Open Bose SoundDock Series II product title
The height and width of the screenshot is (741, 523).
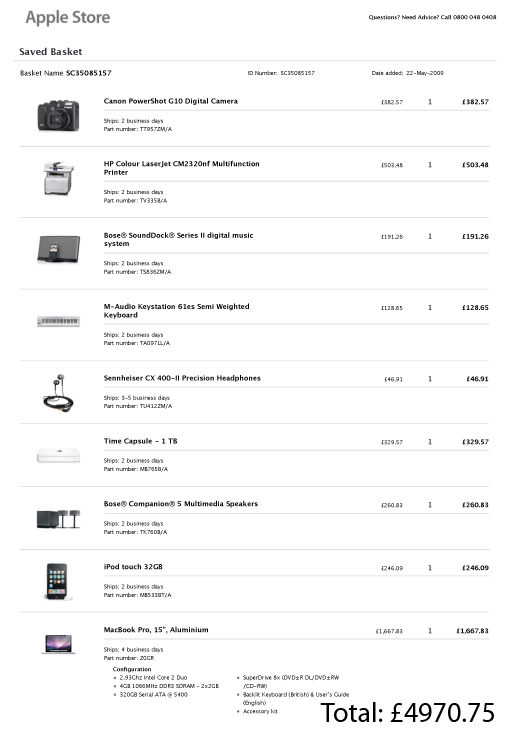click(x=179, y=239)
